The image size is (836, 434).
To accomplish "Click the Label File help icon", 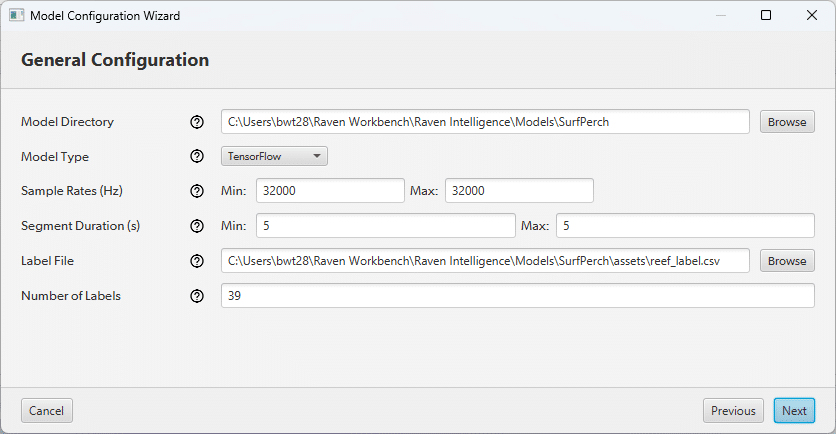I will (197, 261).
